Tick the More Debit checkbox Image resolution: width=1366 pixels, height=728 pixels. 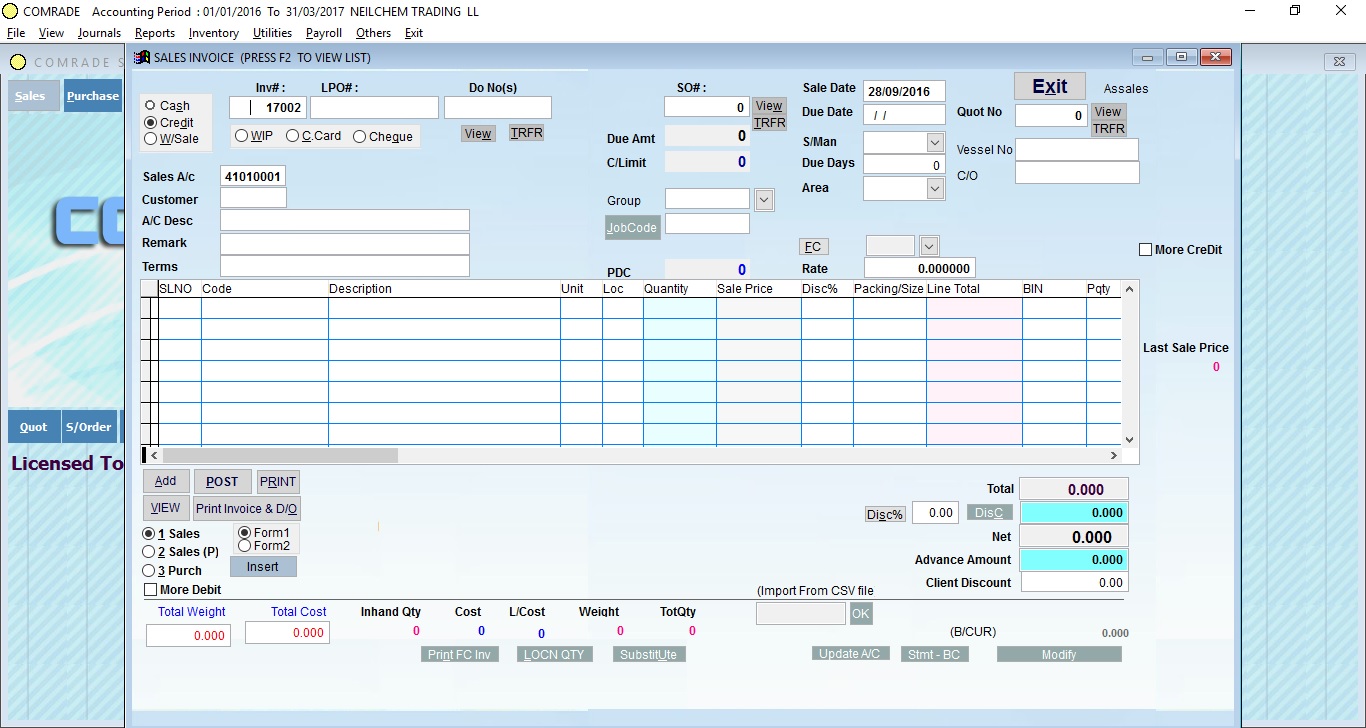151,590
